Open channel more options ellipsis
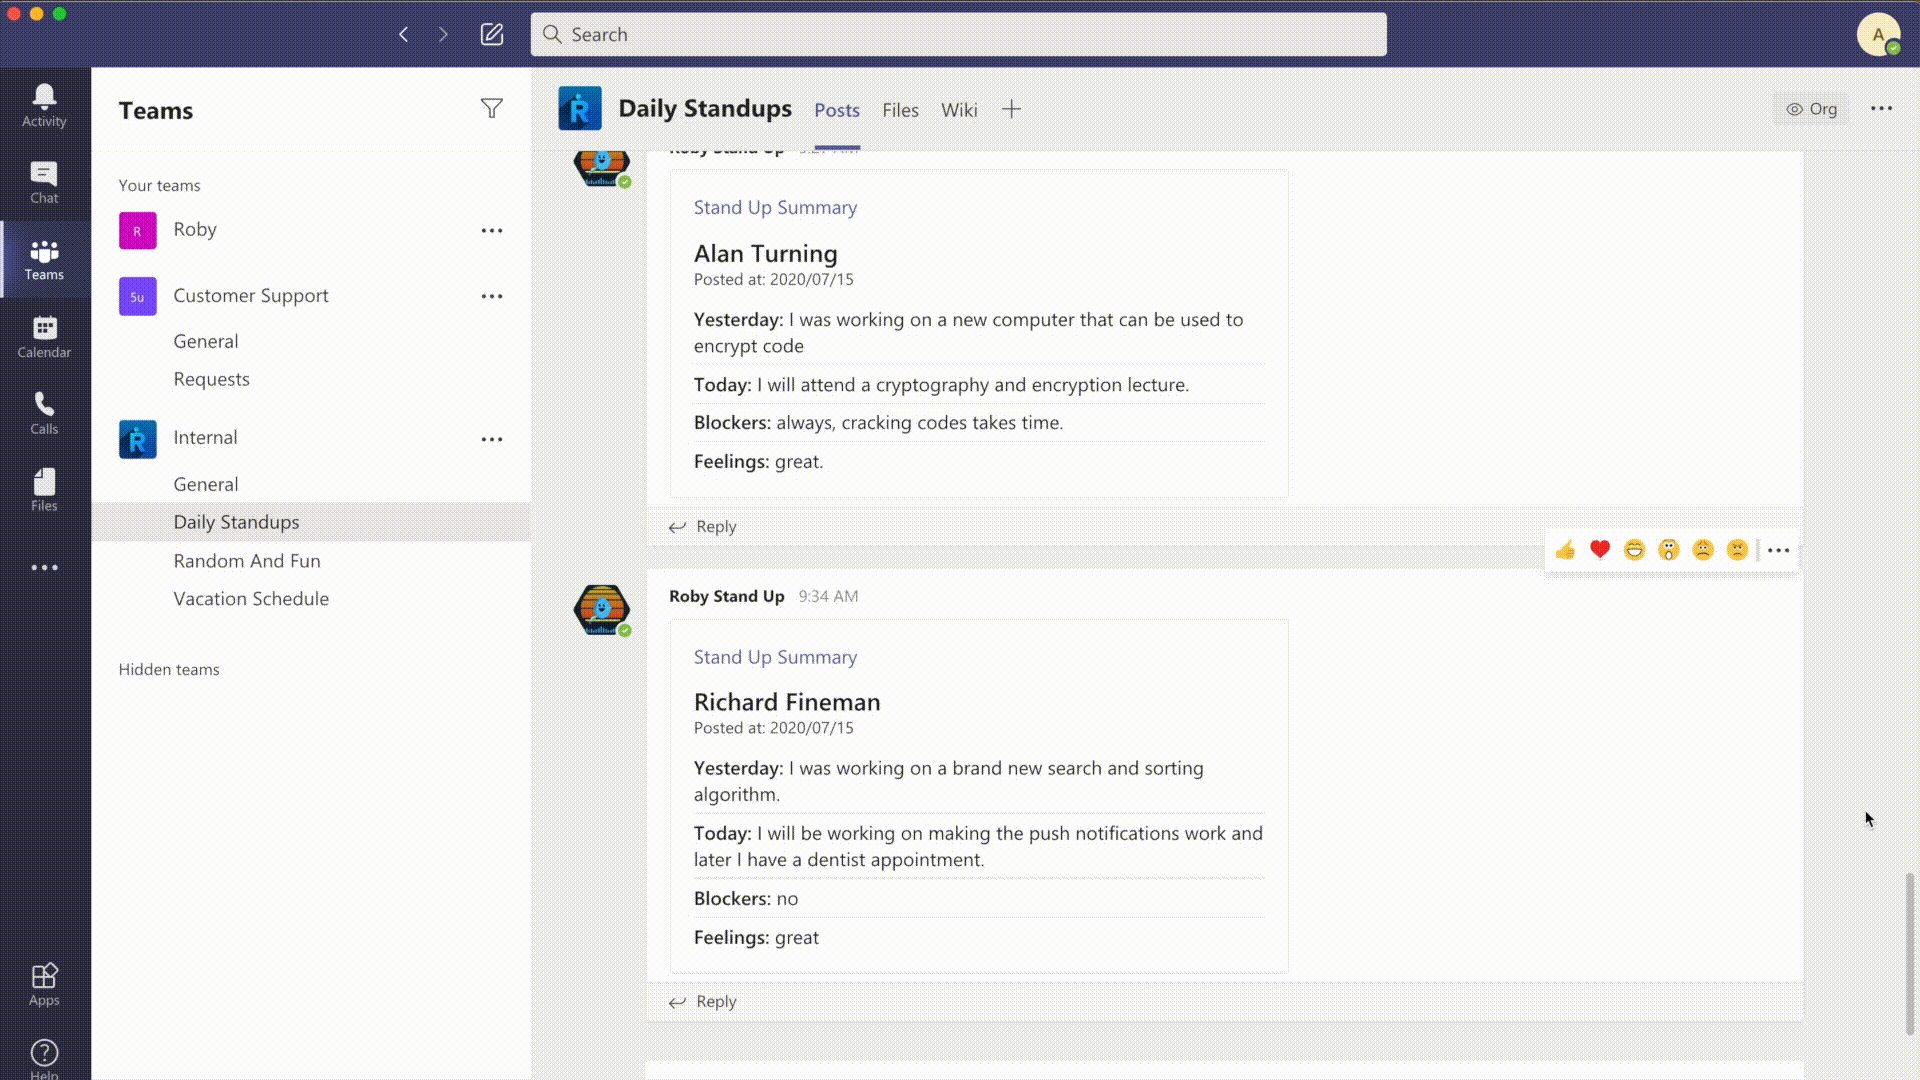Viewport: 1920px width, 1080px height. click(1881, 109)
